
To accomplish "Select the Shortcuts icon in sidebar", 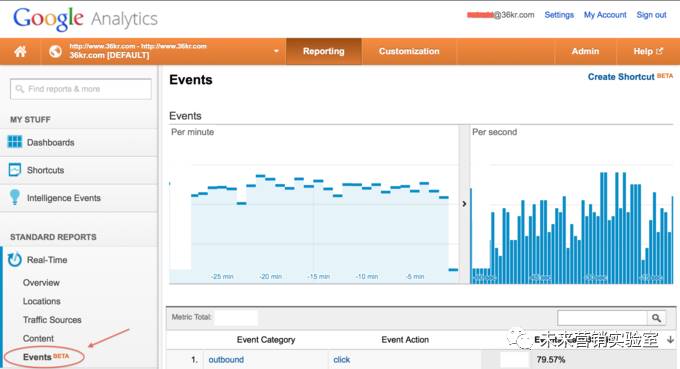I will tap(15, 170).
